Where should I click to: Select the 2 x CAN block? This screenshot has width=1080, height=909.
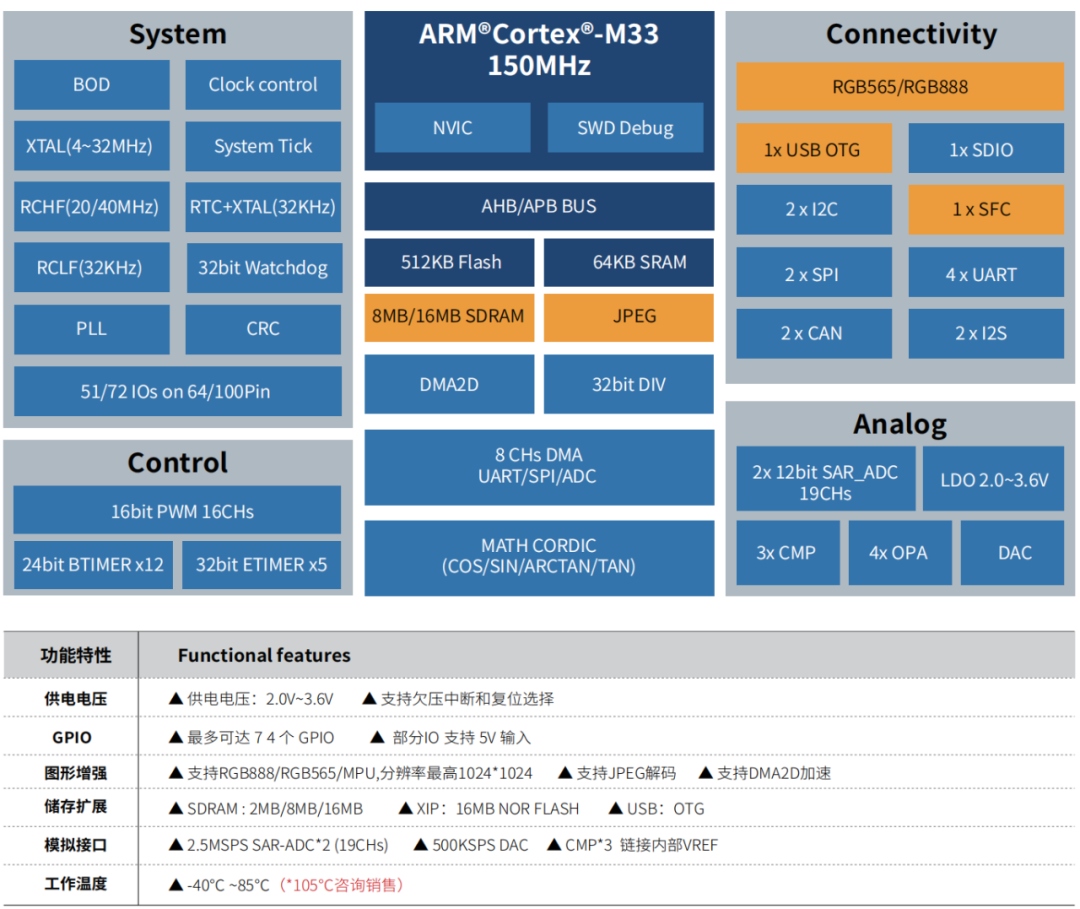[x=814, y=333]
